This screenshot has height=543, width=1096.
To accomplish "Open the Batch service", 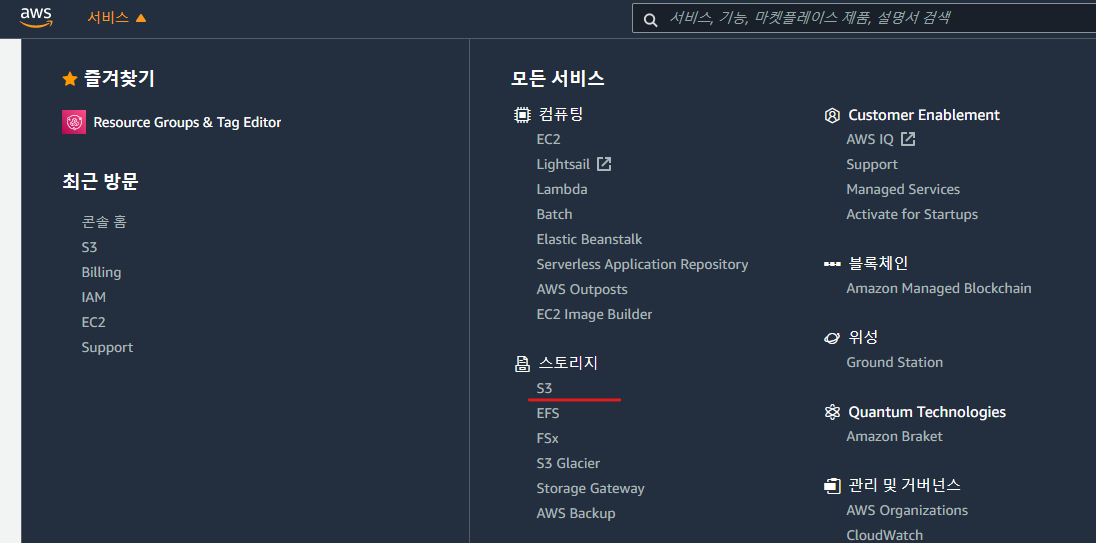I will click(554, 215).
